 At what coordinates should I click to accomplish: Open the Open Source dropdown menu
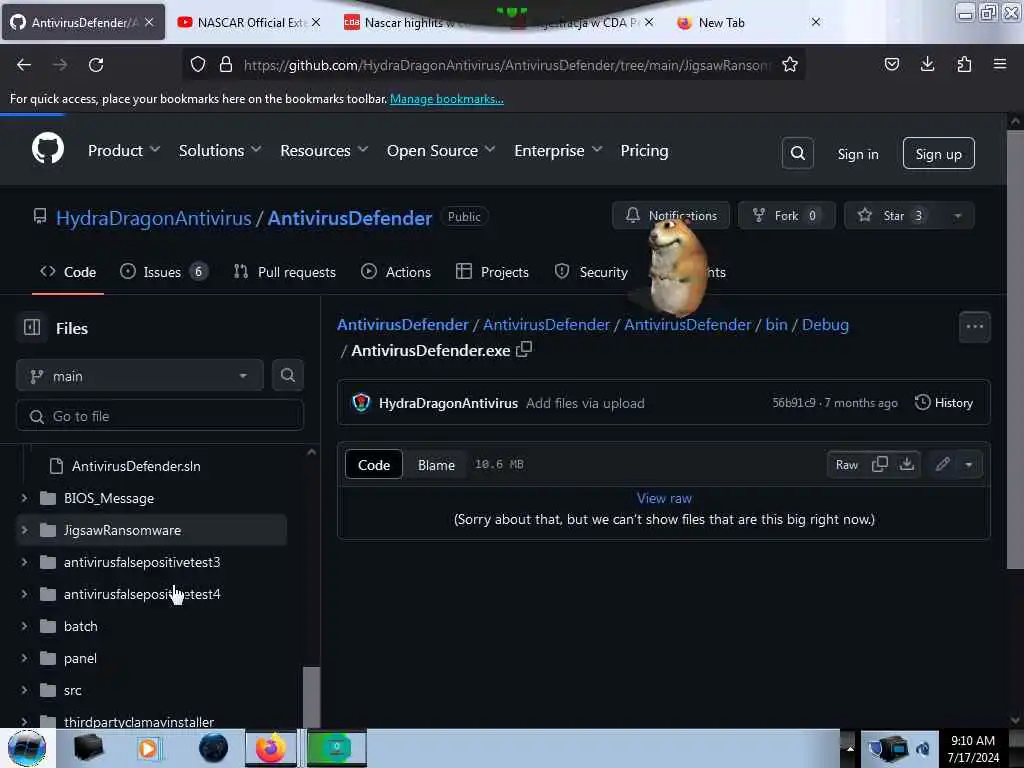point(441,151)
